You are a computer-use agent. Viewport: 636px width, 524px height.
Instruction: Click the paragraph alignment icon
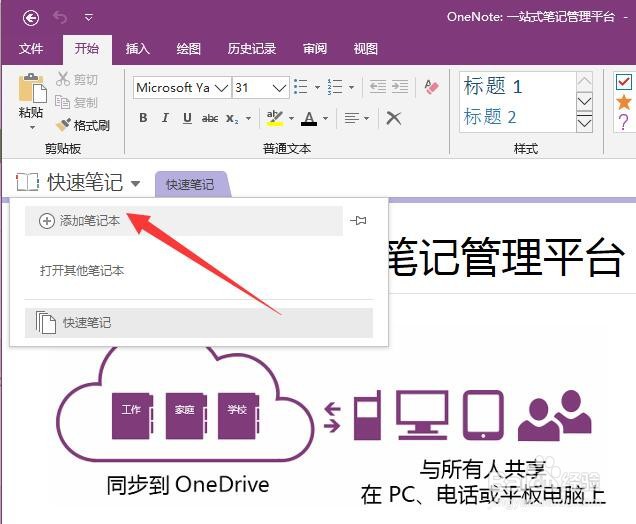tap(352, 118)
